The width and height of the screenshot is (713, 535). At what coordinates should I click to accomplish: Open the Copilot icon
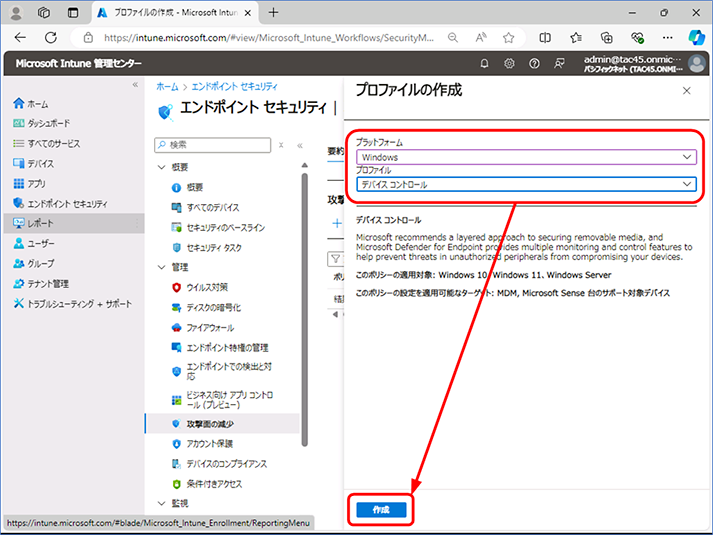coord(696,37)
